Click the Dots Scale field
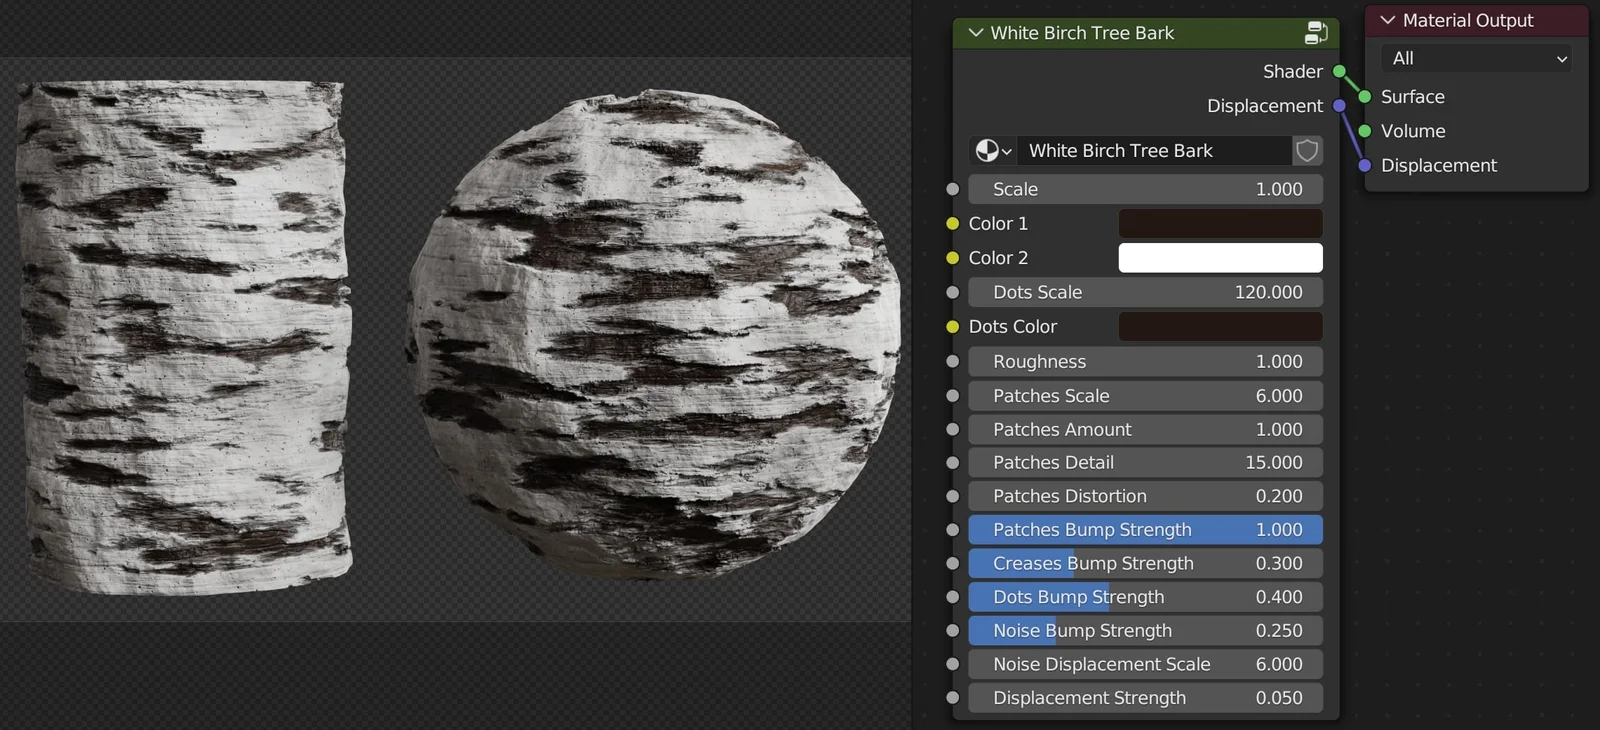The width and height of the screenshot is (1600, 730). click(1145, 293)
